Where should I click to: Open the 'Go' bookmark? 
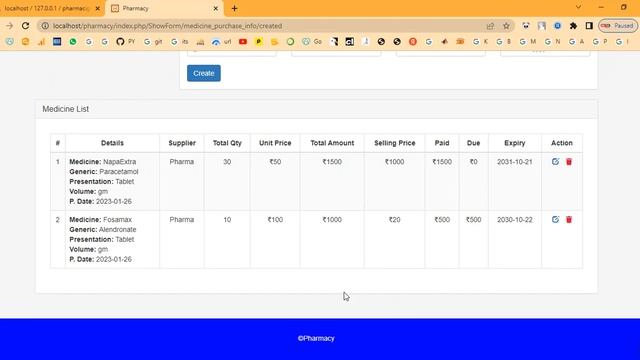[312, 42]
